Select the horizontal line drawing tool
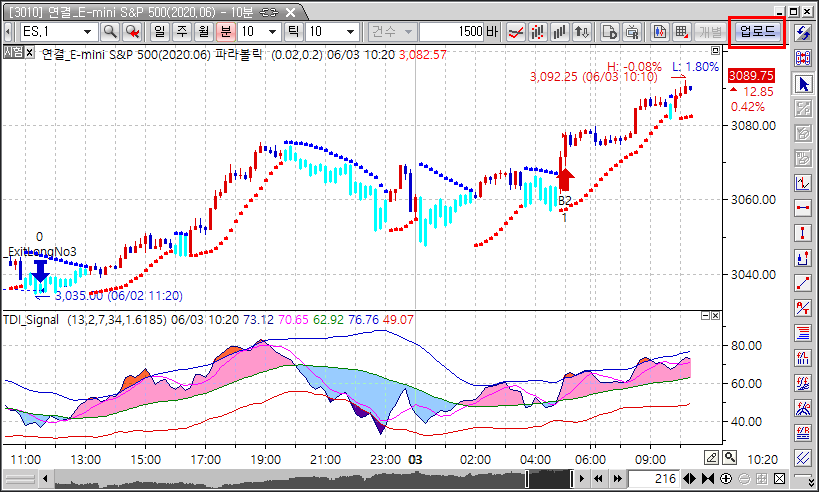 [x=802, y=208]
